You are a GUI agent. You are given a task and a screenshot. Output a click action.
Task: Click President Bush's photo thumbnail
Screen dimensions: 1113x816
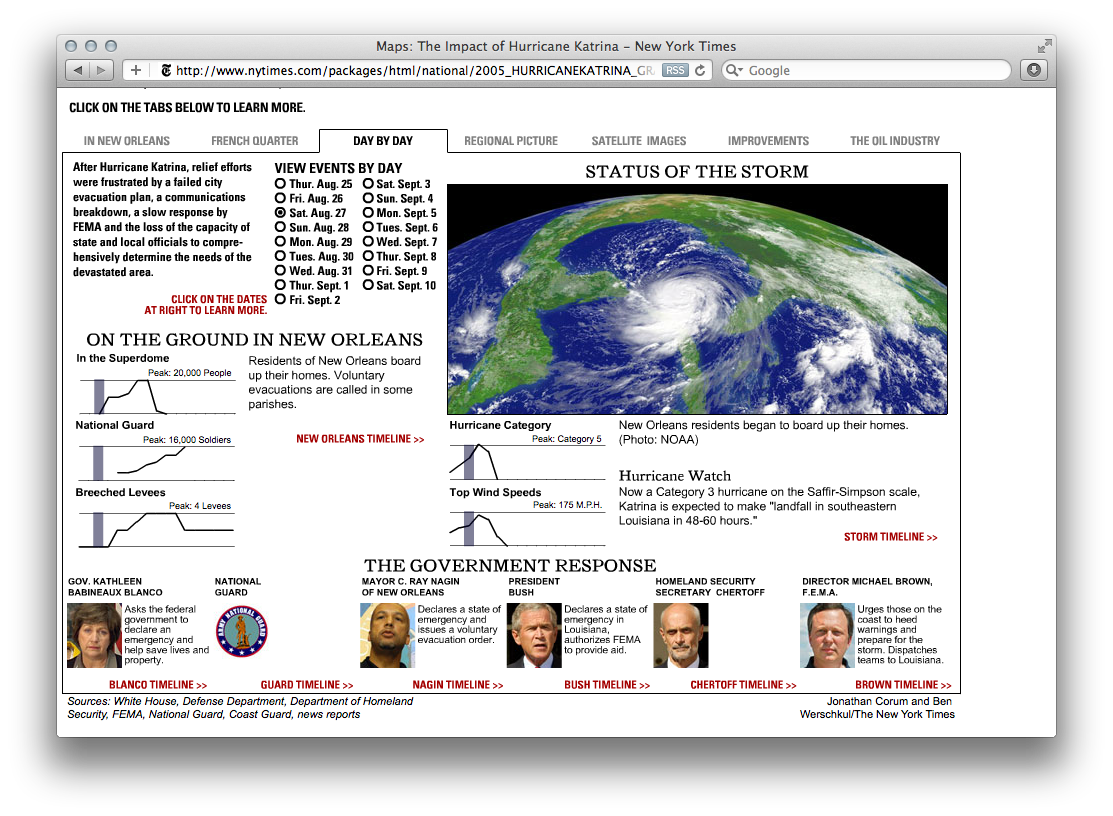coord(533,634)
